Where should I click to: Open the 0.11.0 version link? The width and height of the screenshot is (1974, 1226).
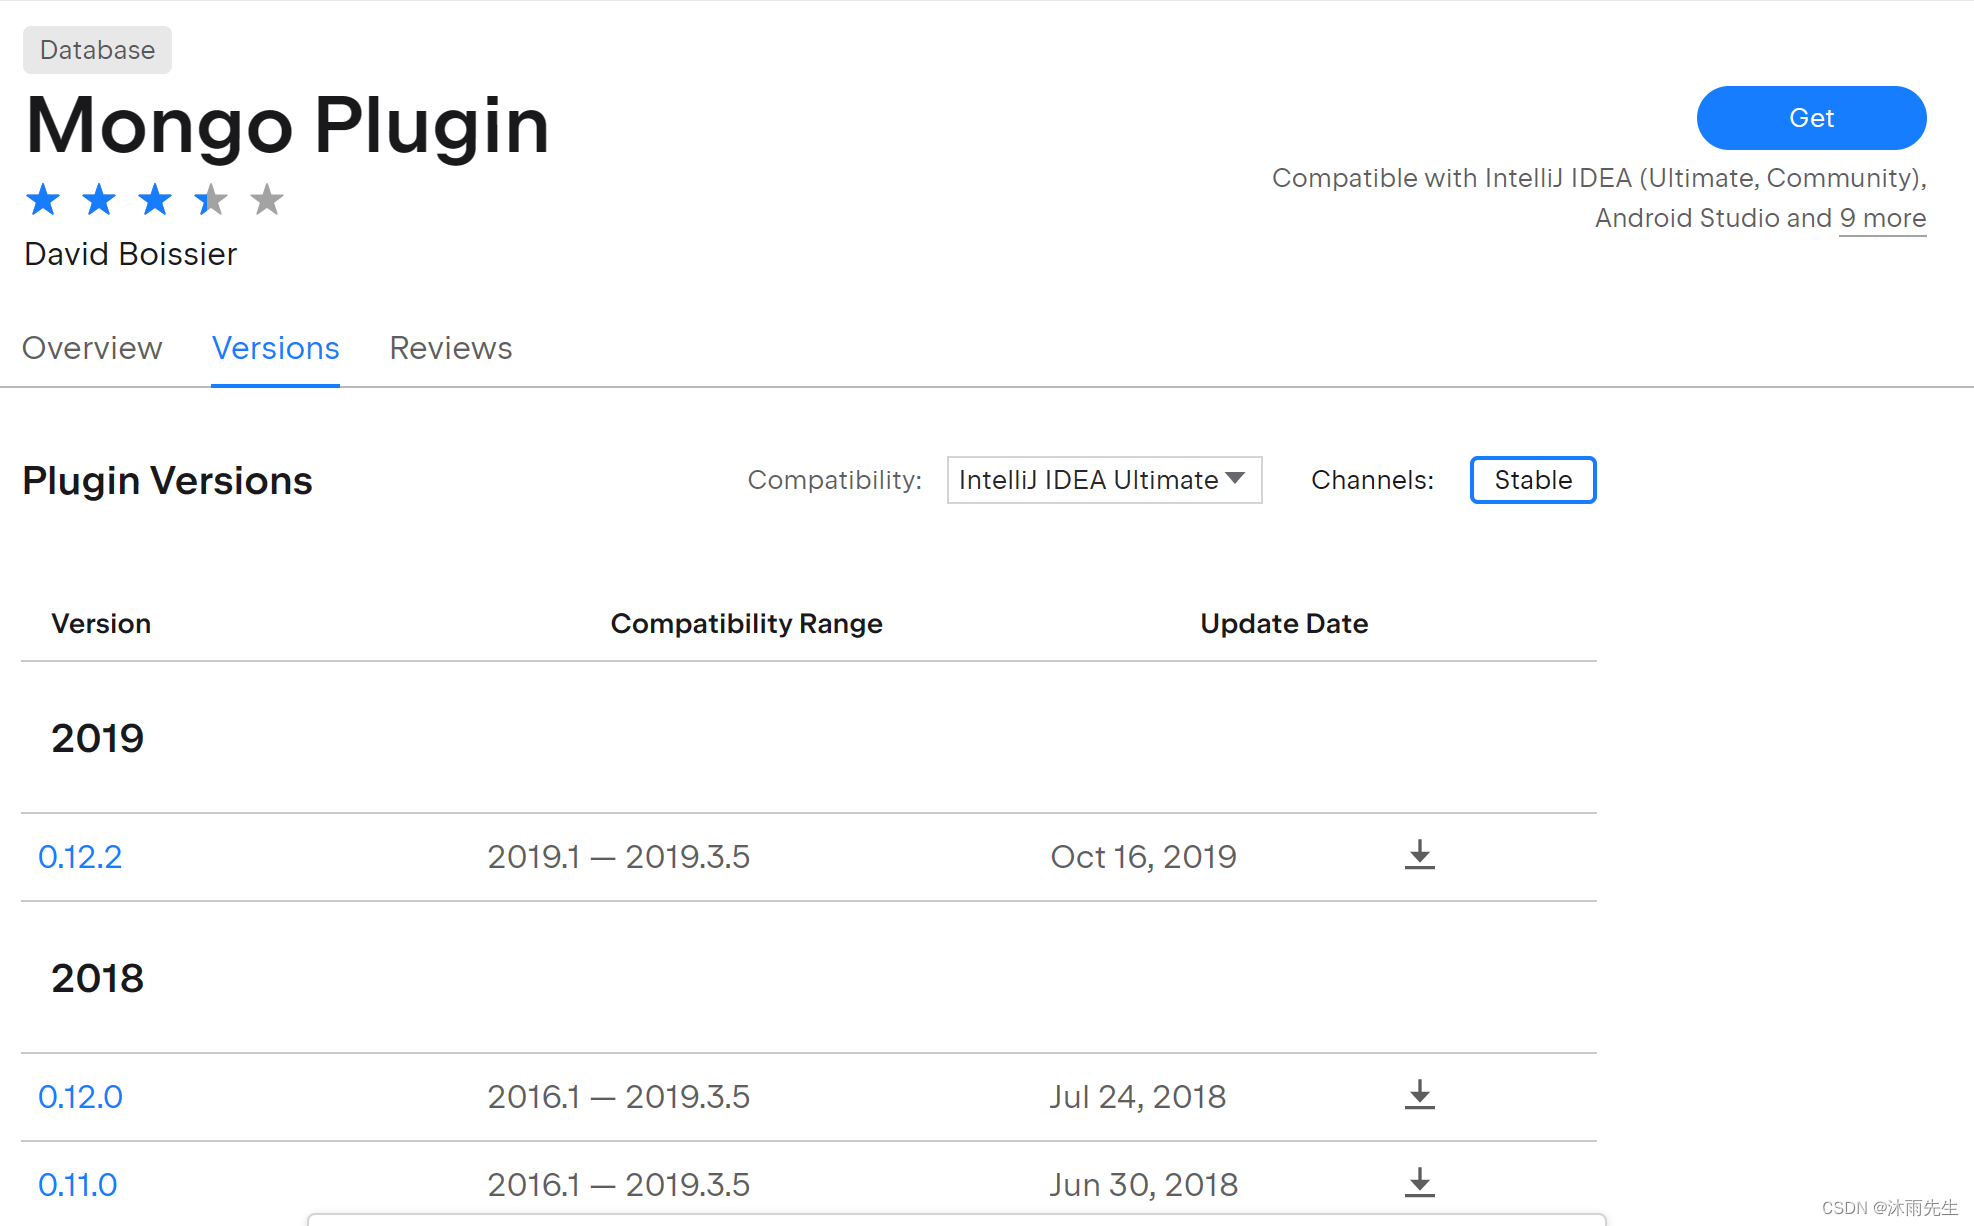point(78,1185)
